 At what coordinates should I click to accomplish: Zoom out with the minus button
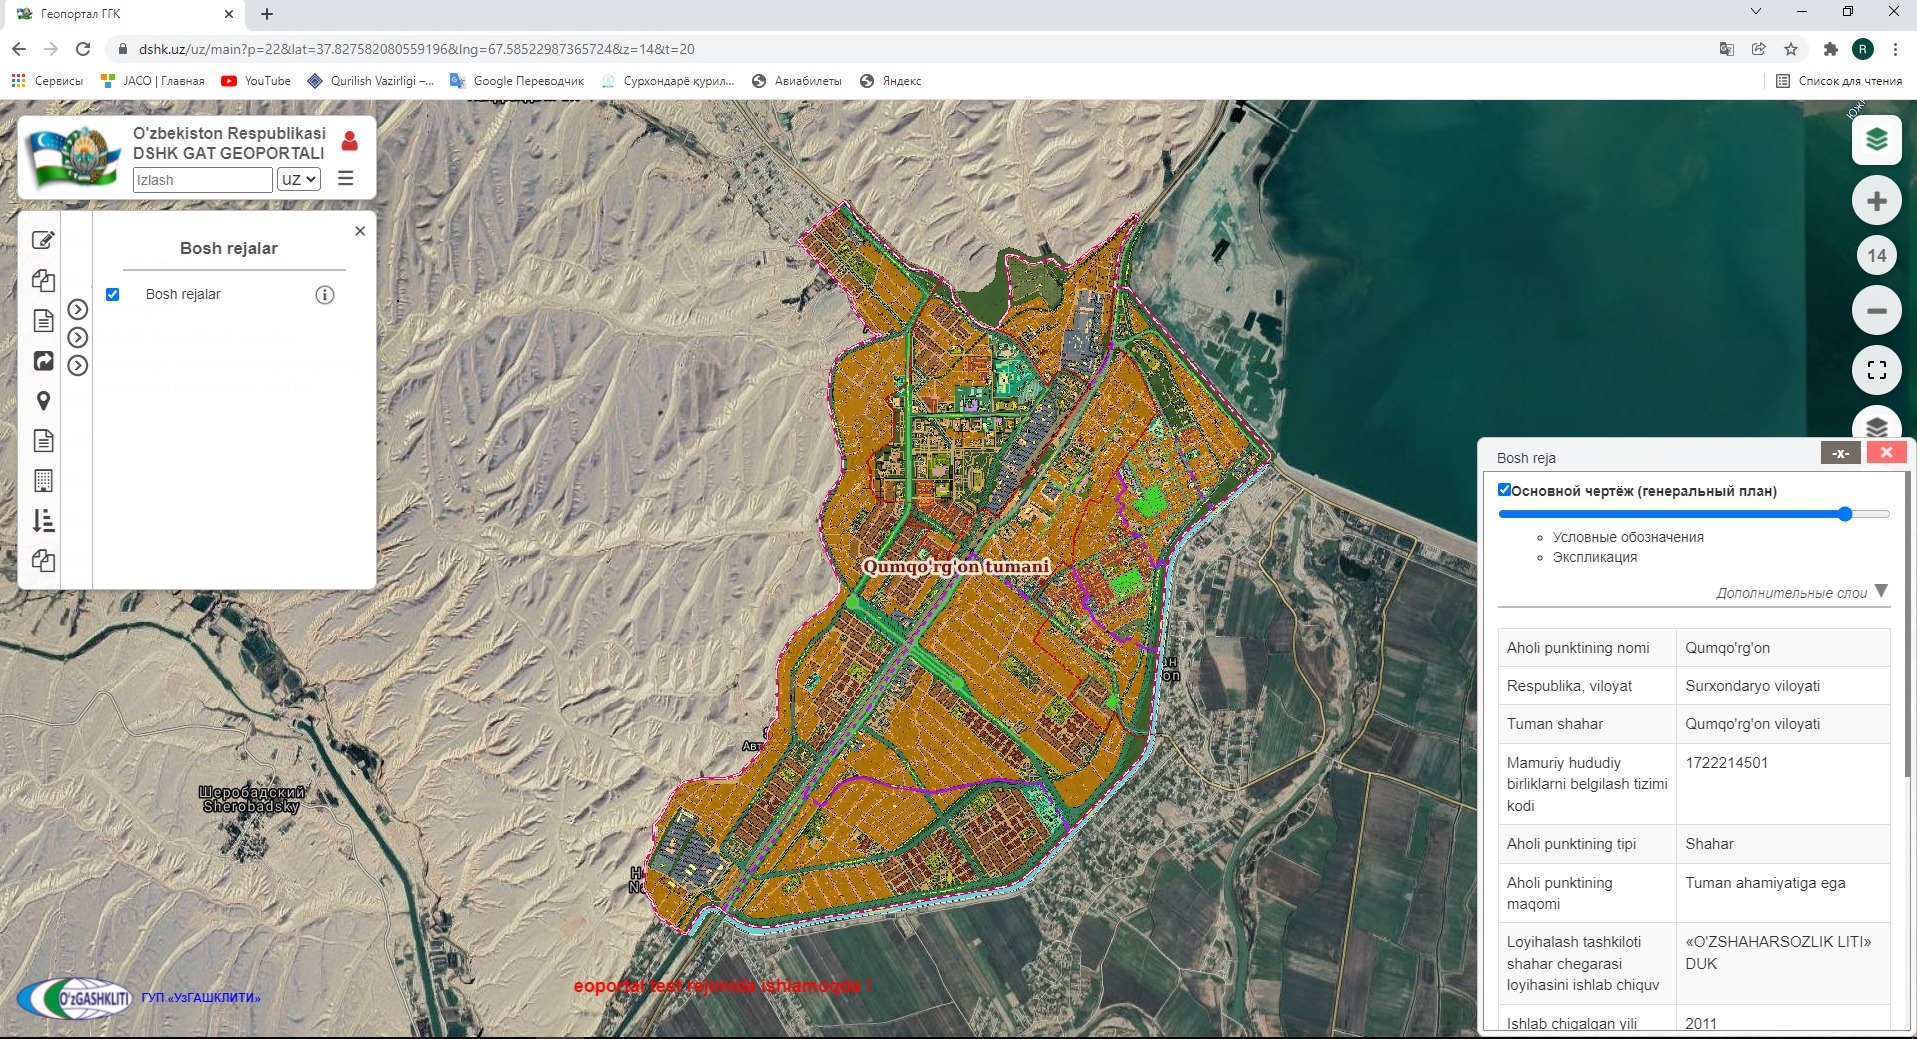[x=1876, y=311]
